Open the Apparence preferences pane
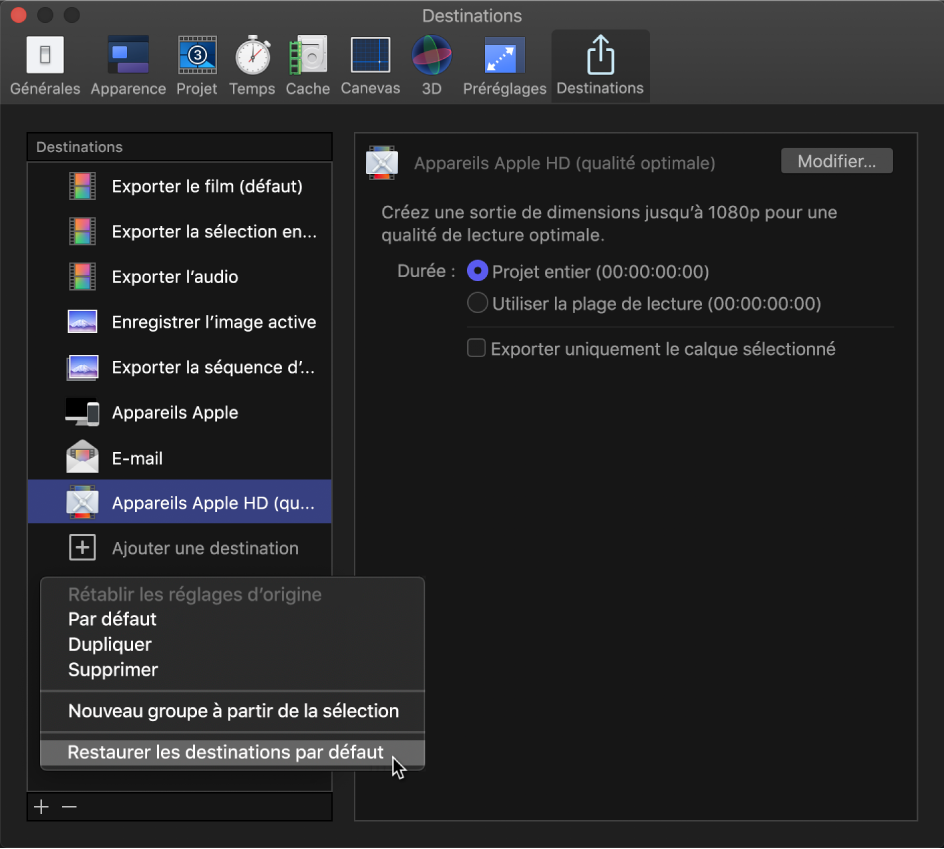 [128, 66]
